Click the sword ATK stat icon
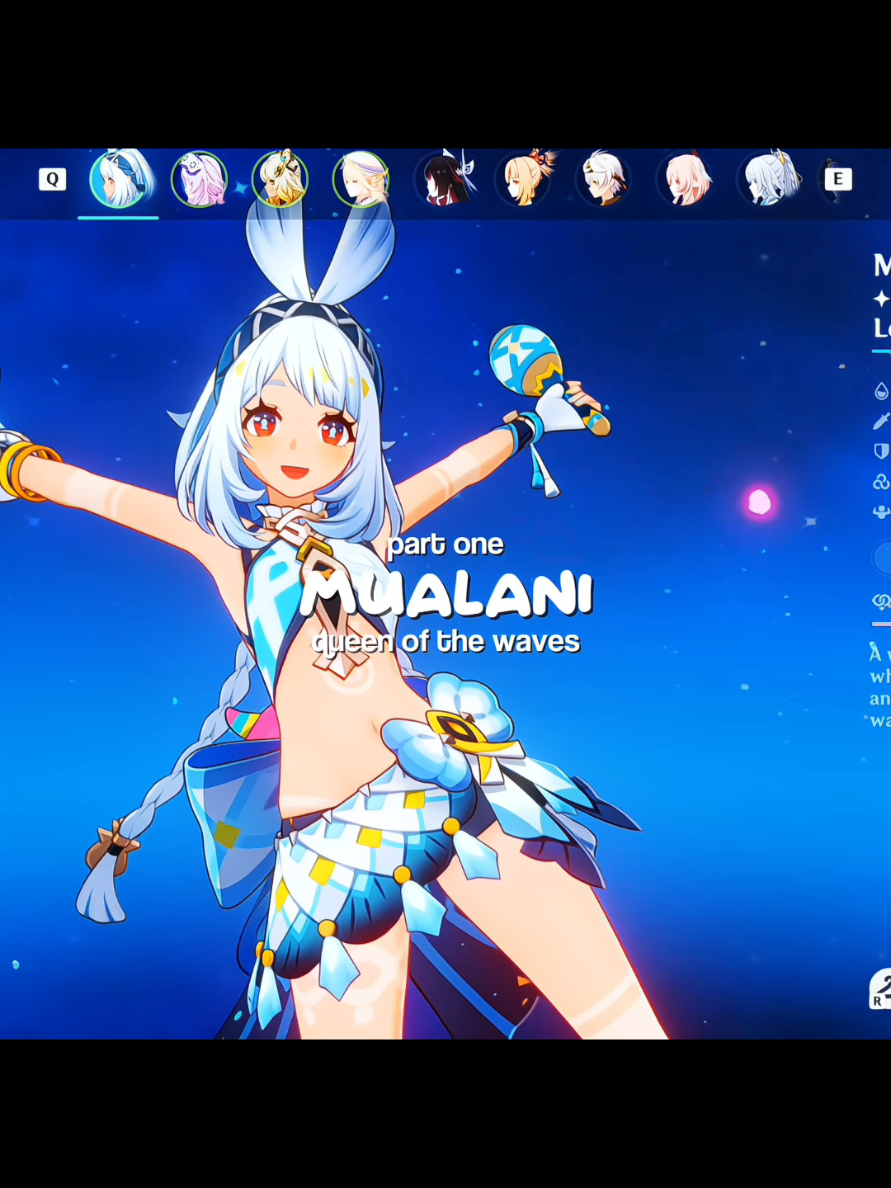The width and height of the screenshot is (891, 1188). pyautogui.click(x=881, y=421)
